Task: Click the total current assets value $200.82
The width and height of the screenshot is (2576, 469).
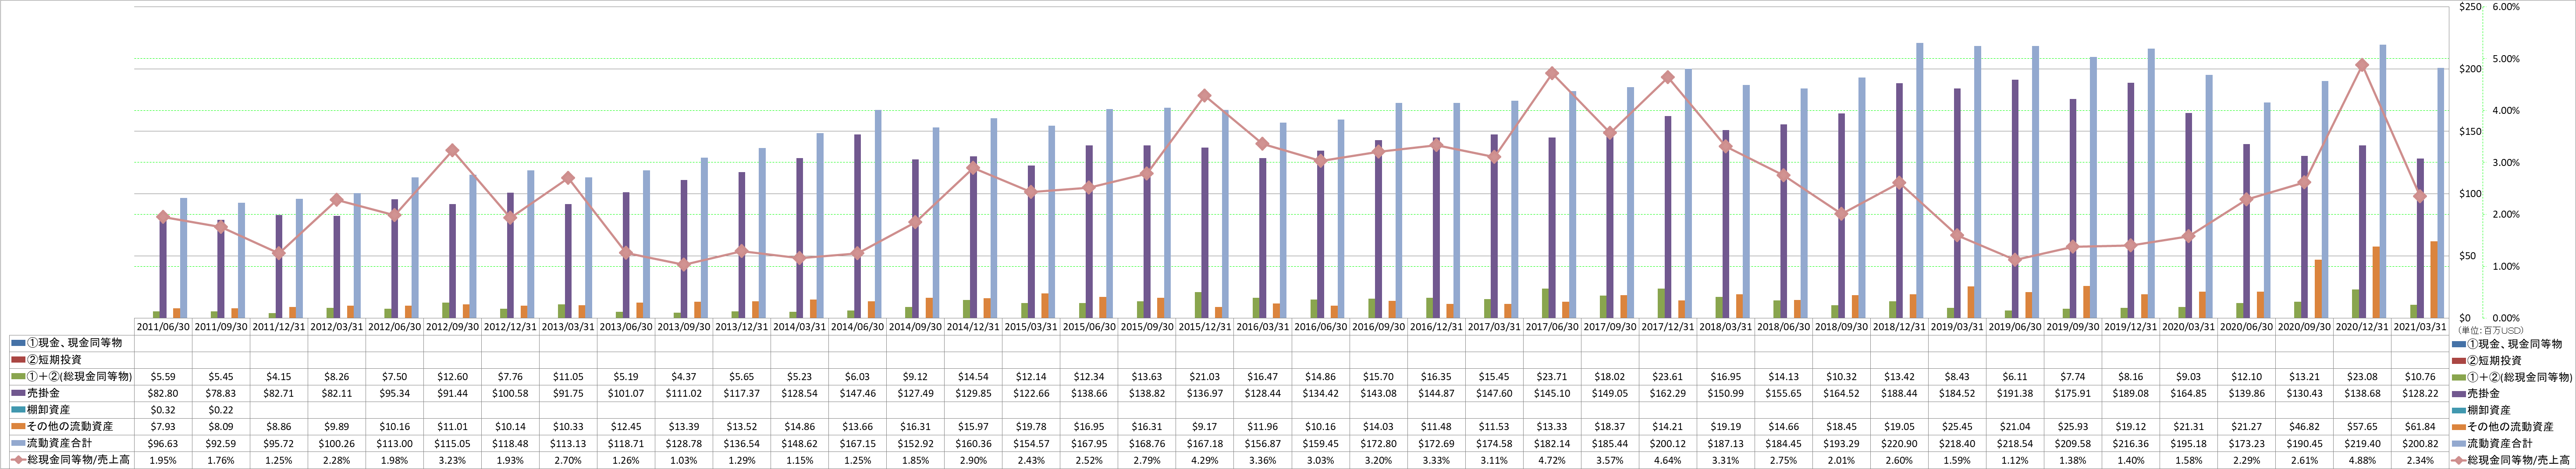Action: click(x=2421, y=444)
